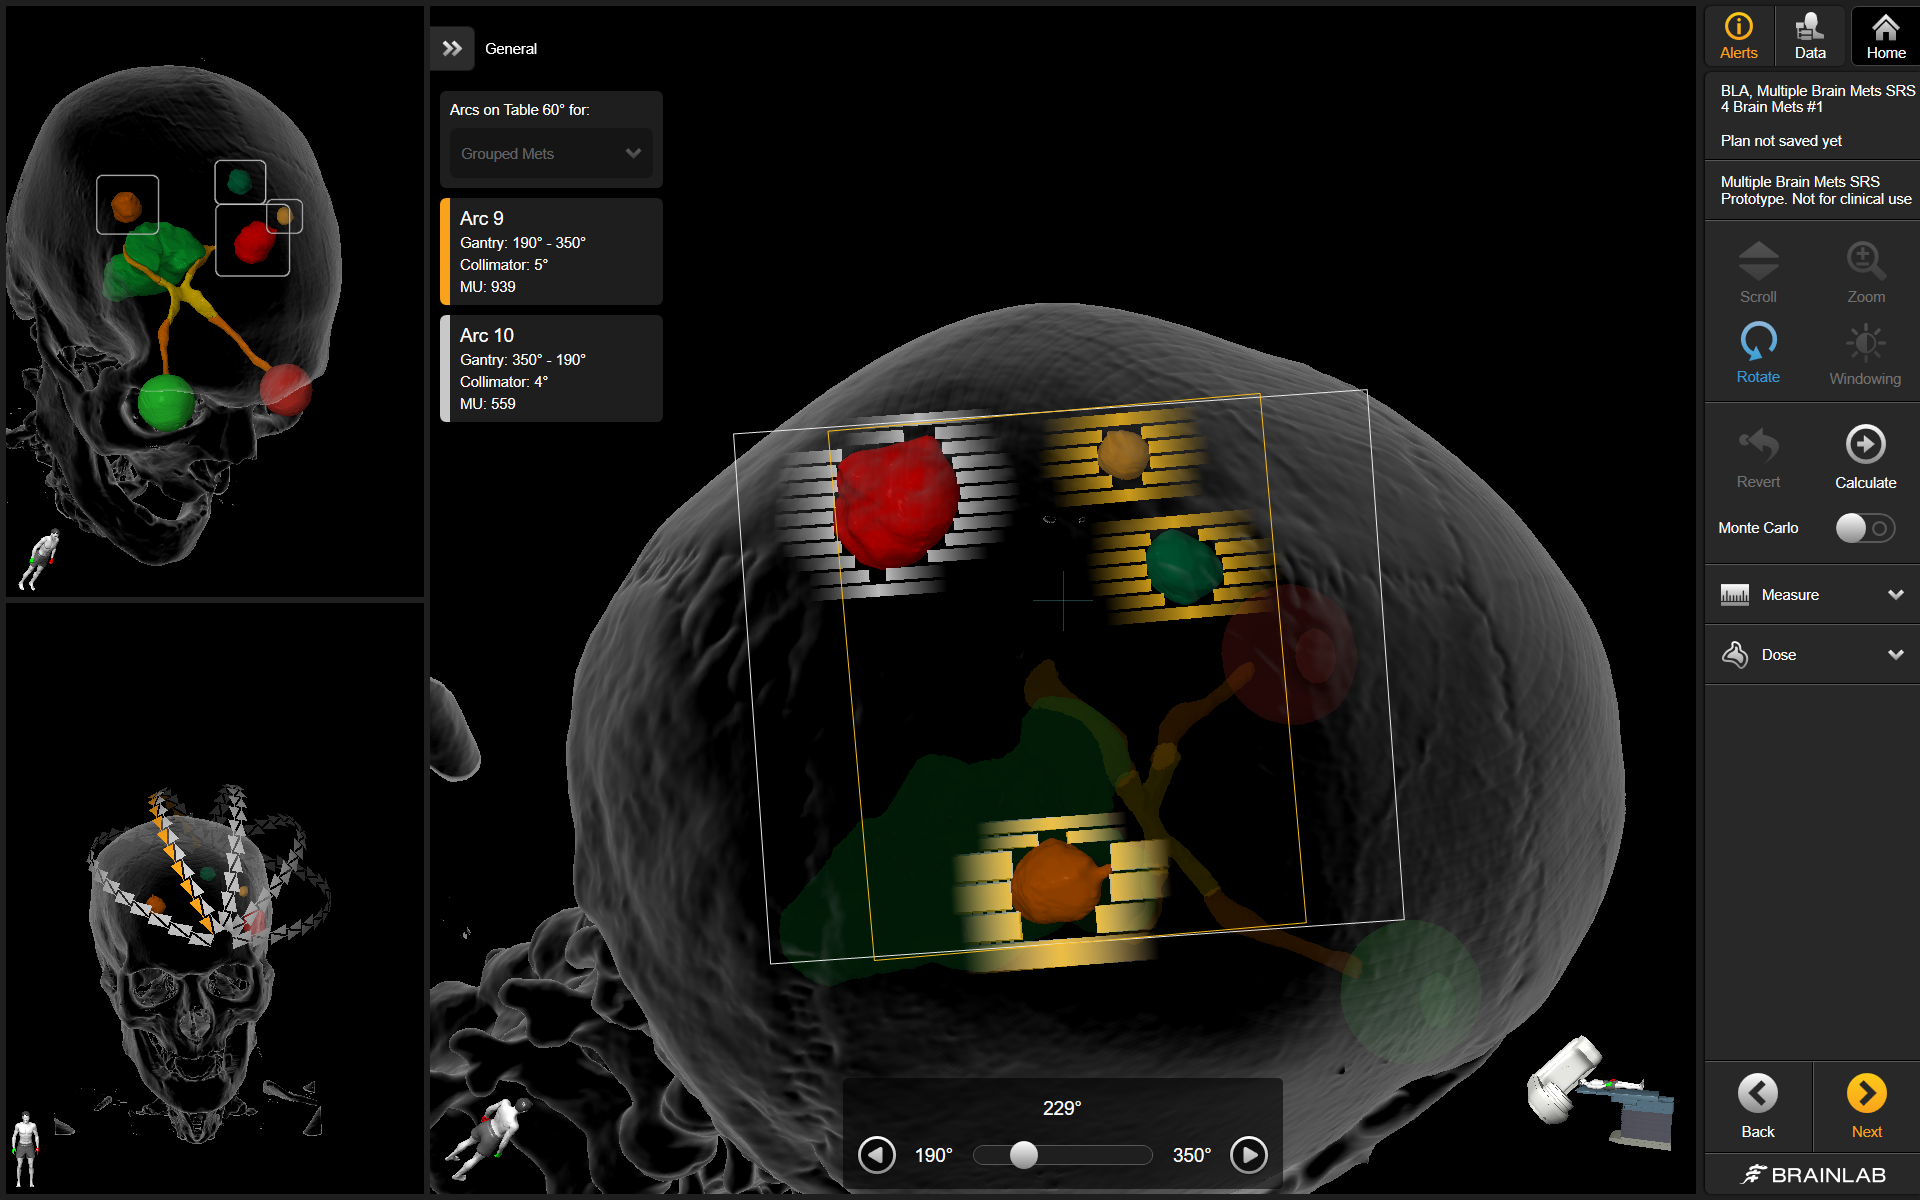This screenshot has height=1200, width=1920.
Task: Click the gantry angle slider handle
Action: coord(1023,1155)
